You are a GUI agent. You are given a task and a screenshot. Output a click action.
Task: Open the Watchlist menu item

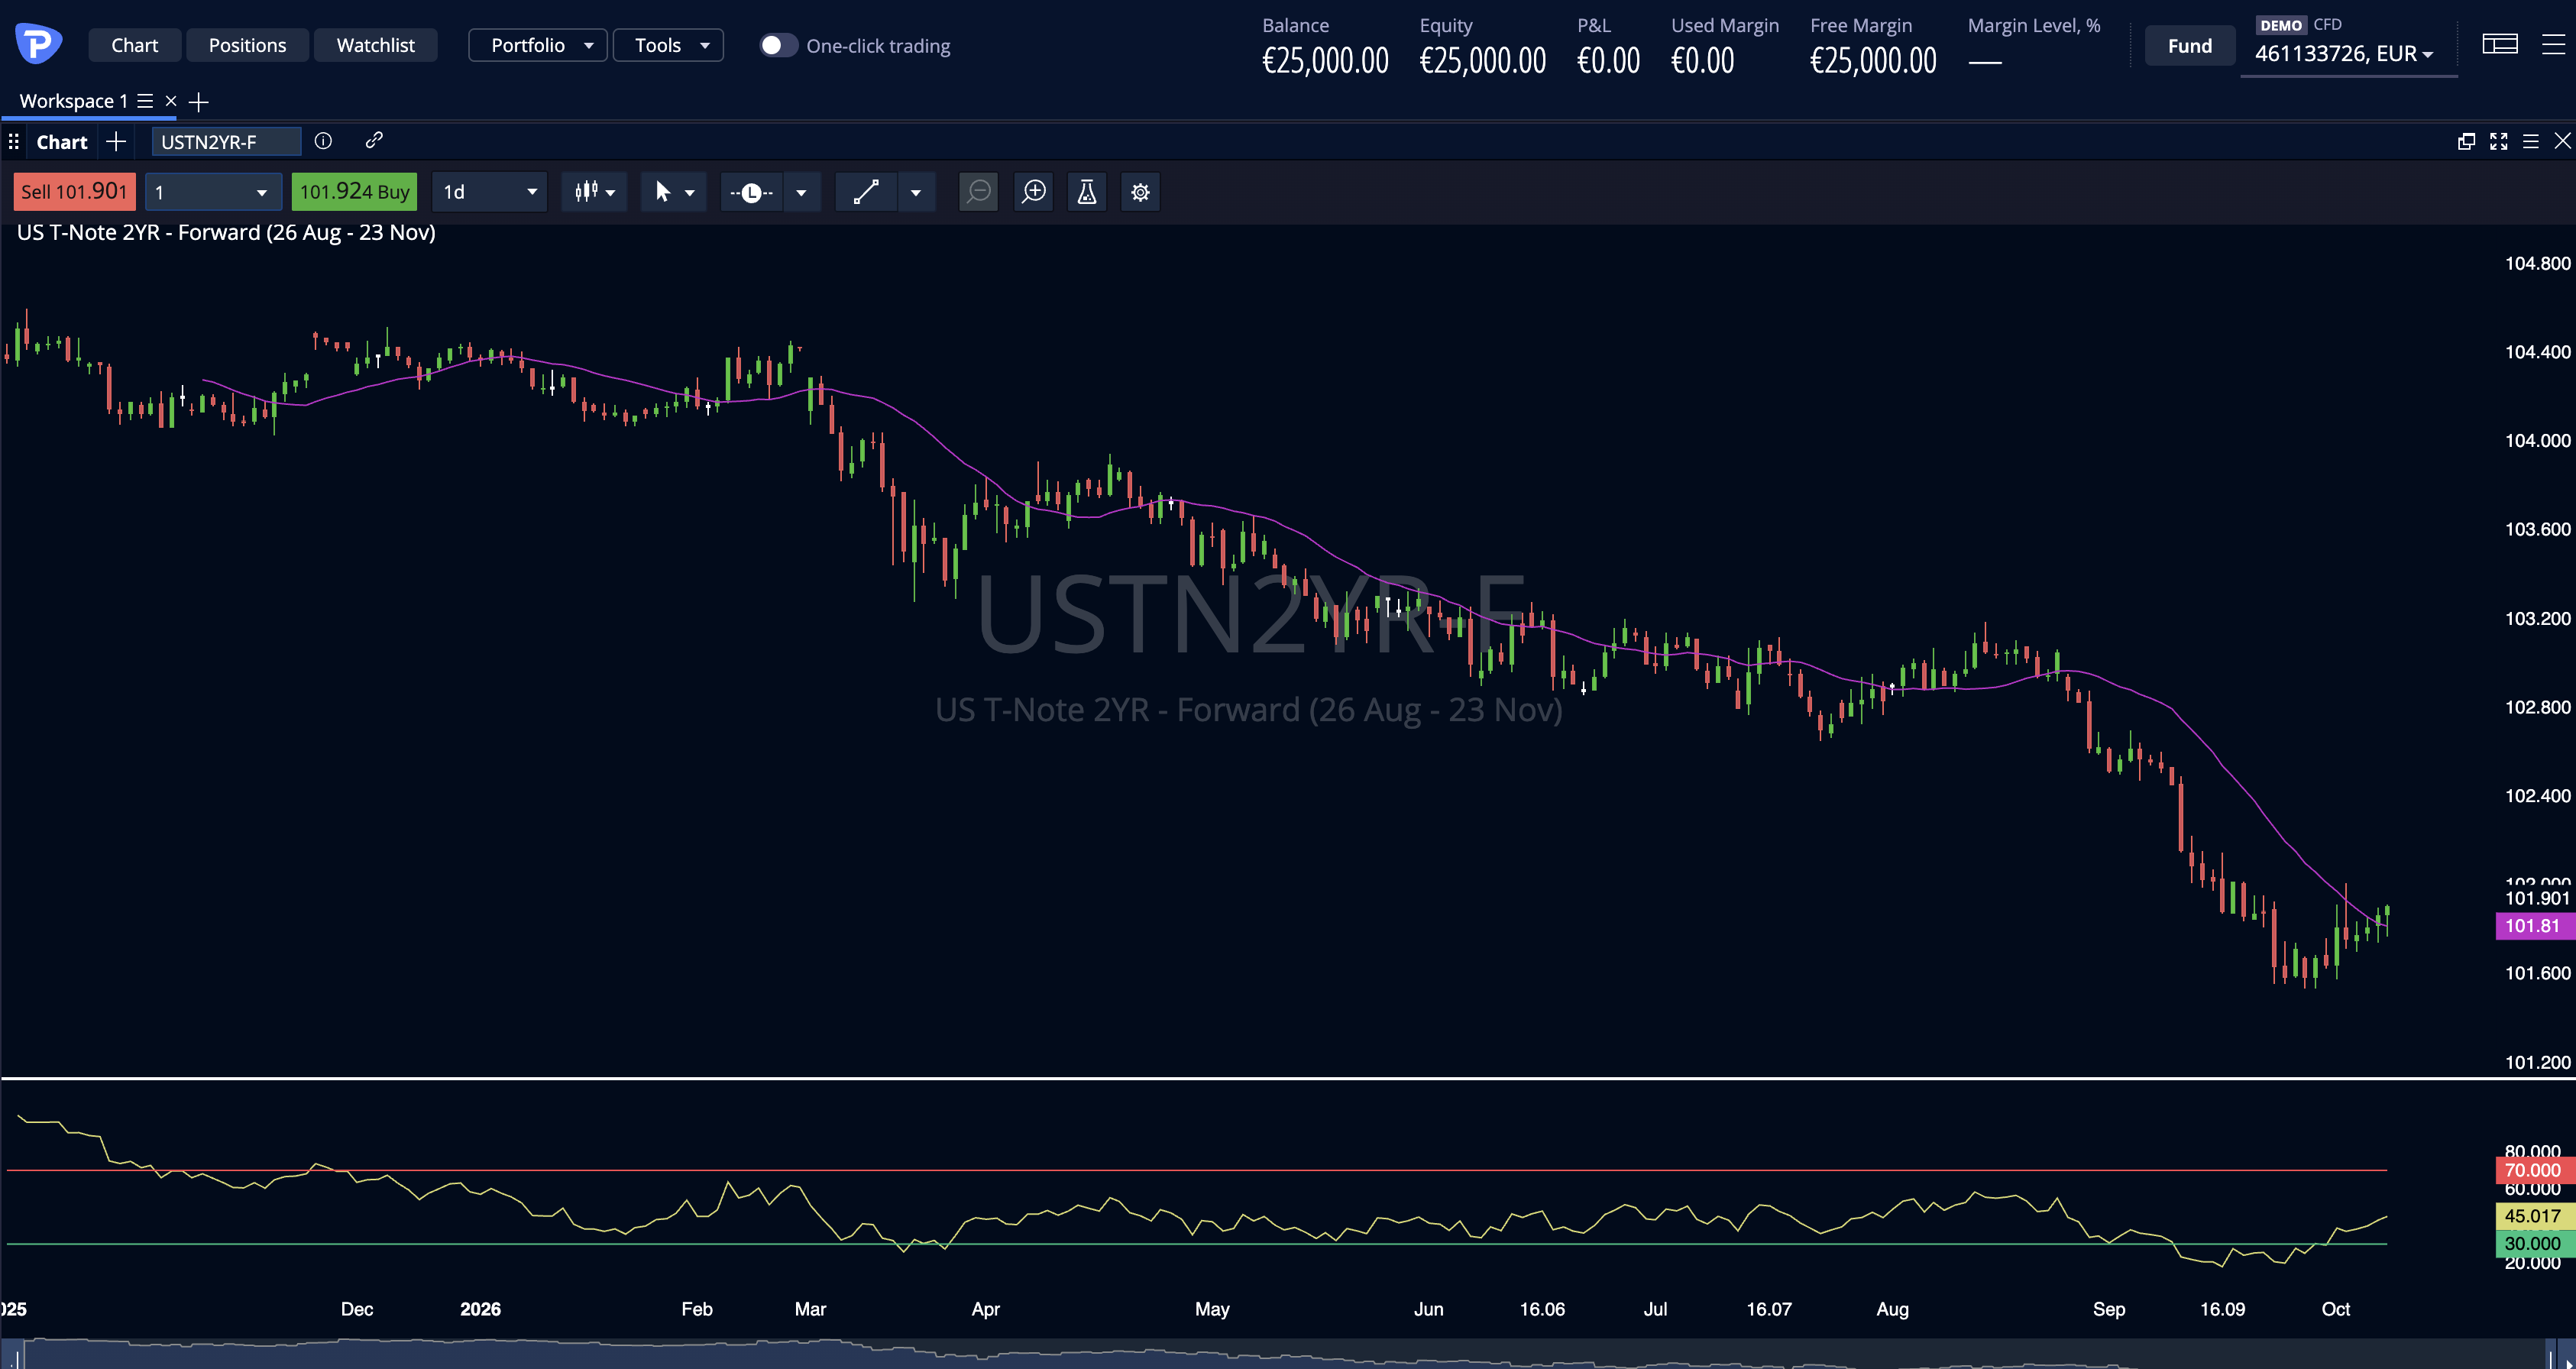coord(375,45)
